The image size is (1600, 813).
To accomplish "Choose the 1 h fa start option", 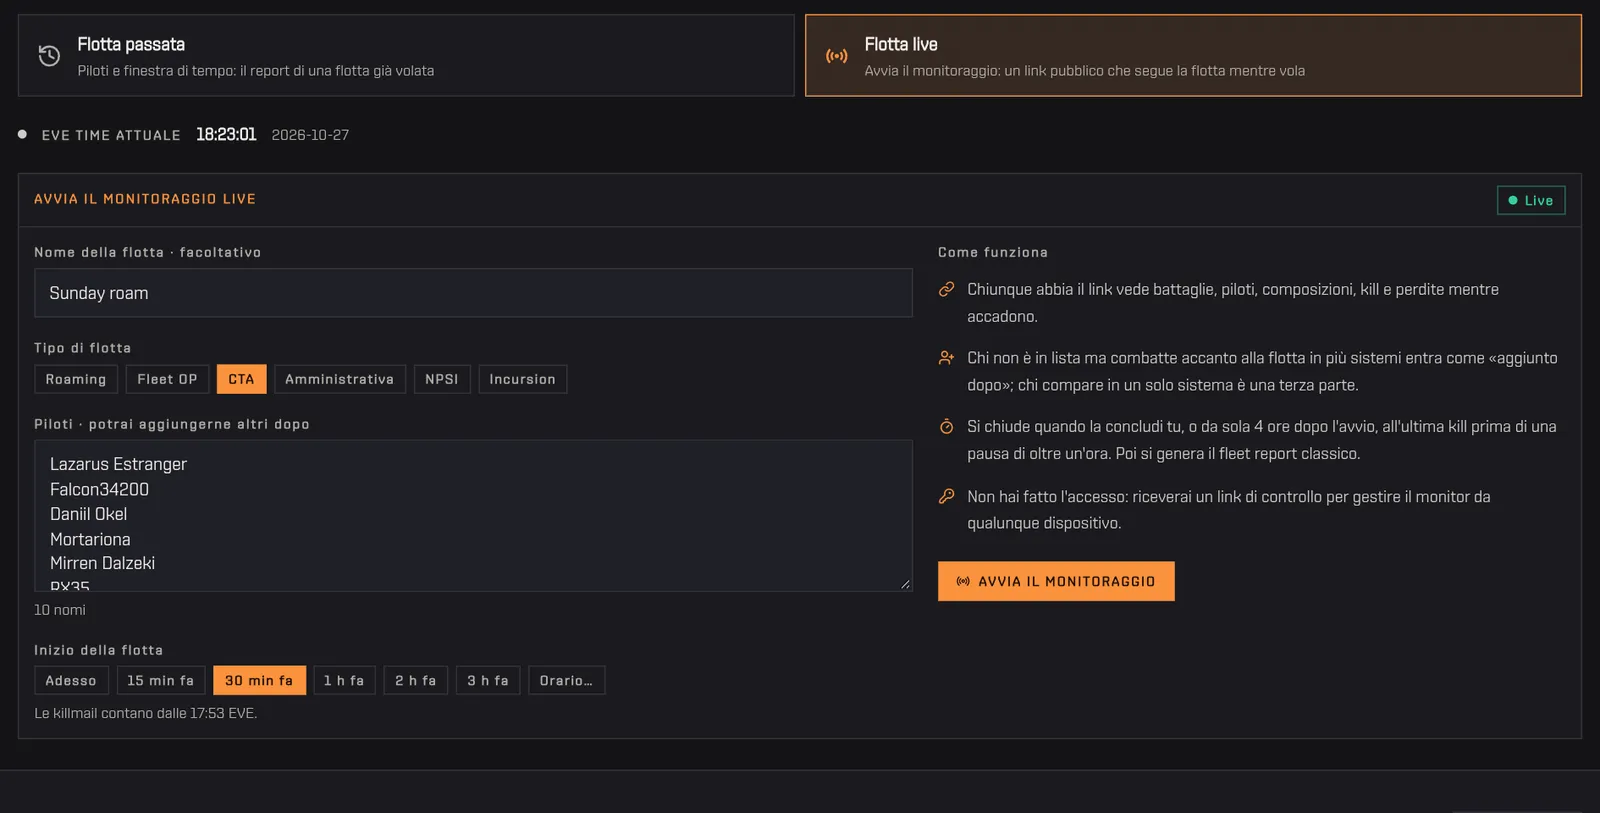I will click(x=344, y=680).
